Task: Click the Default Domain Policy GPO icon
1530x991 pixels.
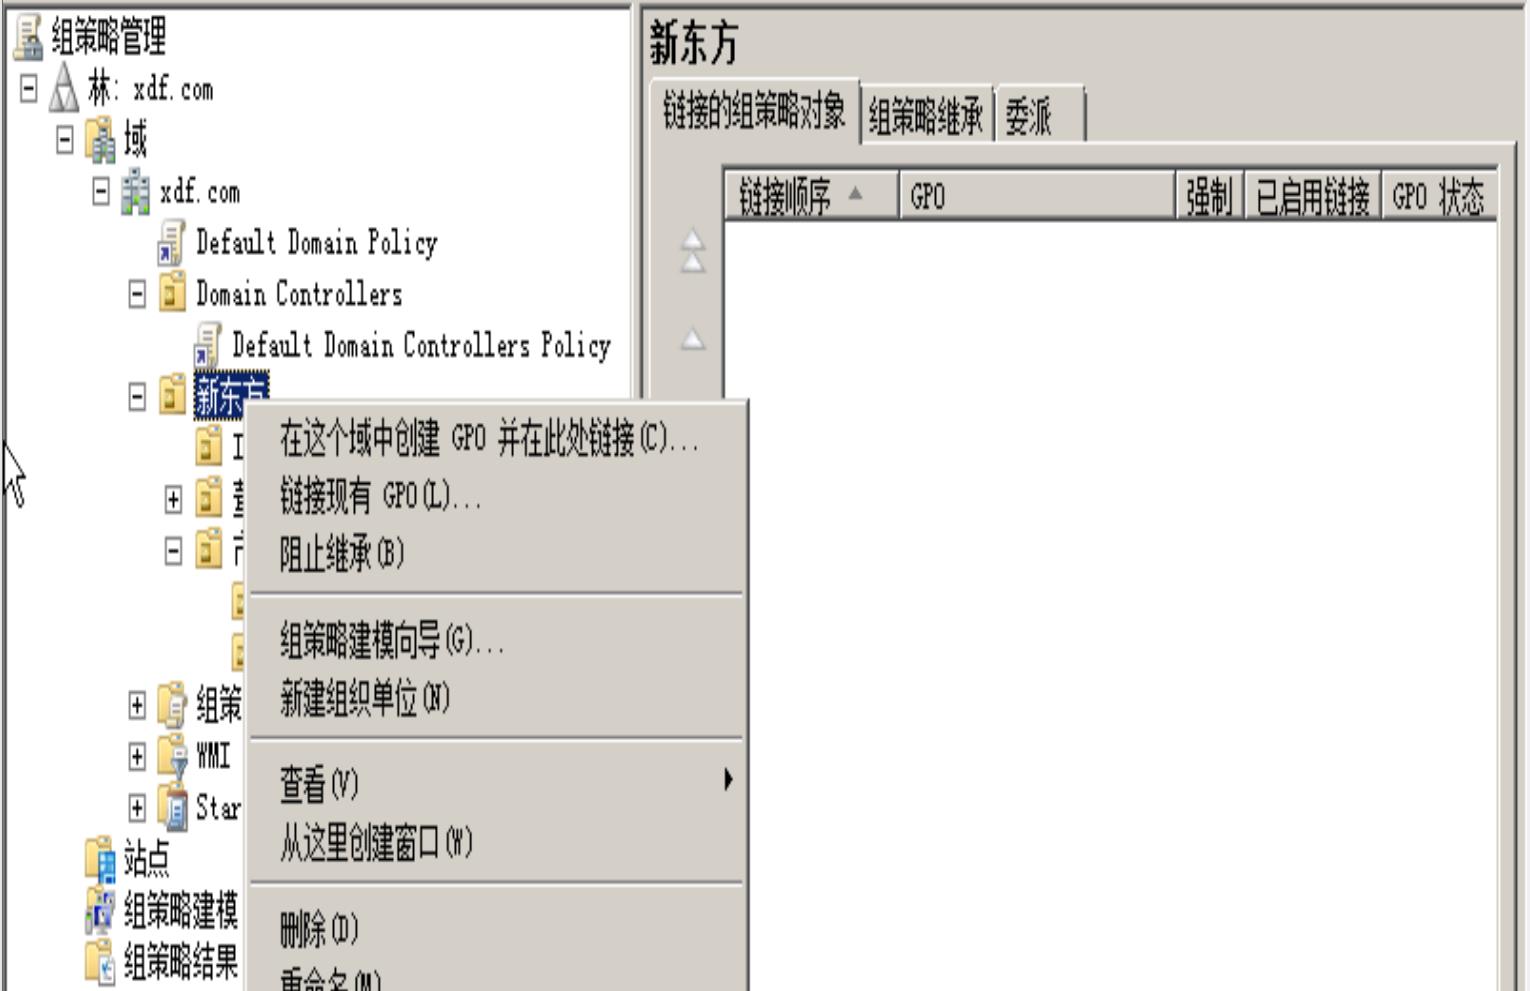Action: click(171, 243)
